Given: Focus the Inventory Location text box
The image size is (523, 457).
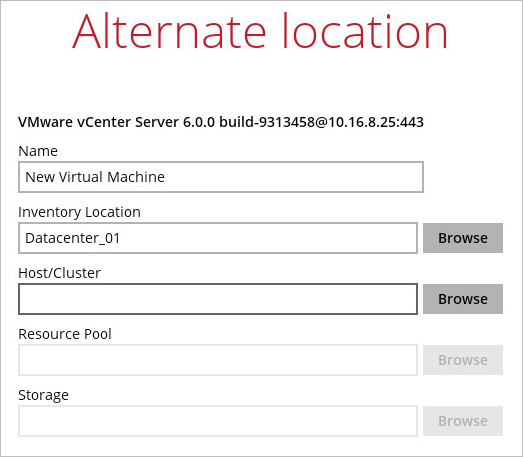Looking at the screenshot, I should 218,238.
